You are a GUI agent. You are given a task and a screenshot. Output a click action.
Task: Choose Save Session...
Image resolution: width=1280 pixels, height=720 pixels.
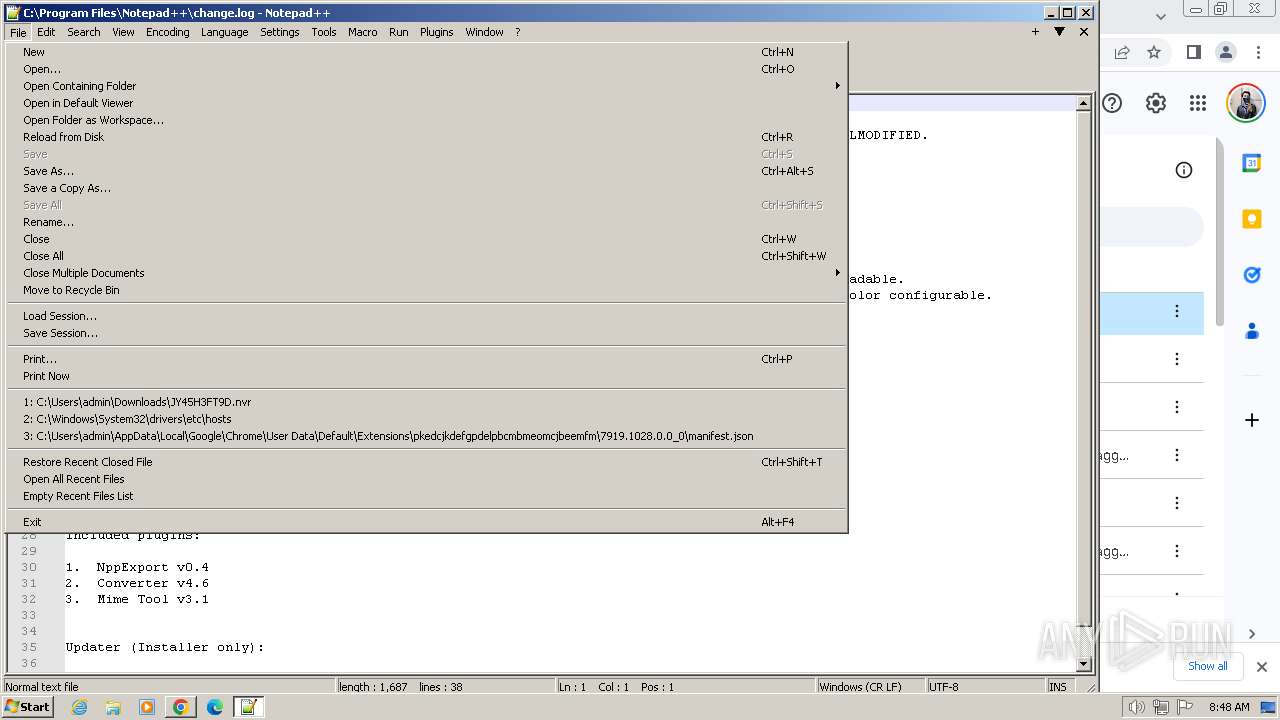point(427,333)
